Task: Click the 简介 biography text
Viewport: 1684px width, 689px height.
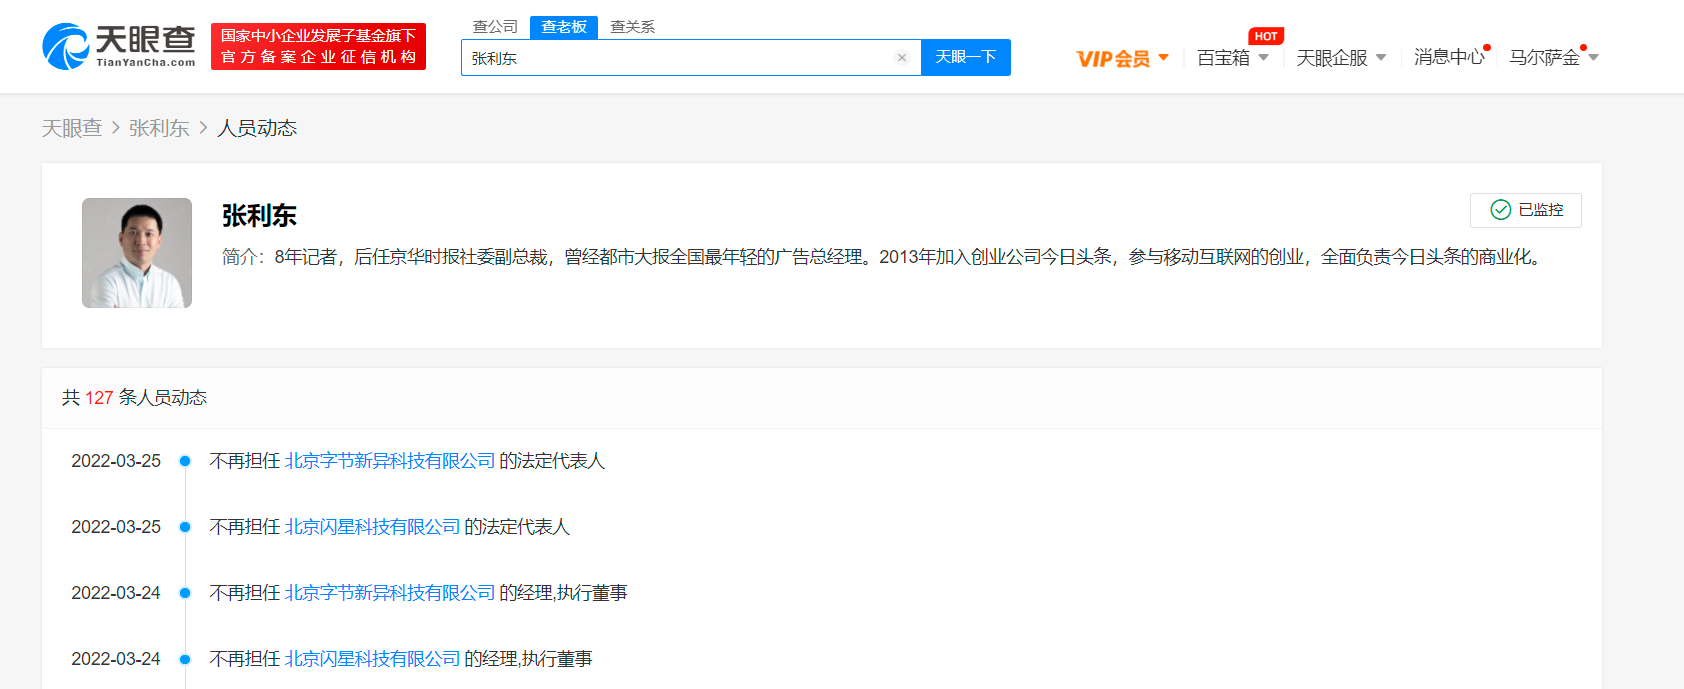Action: [884, 257]
